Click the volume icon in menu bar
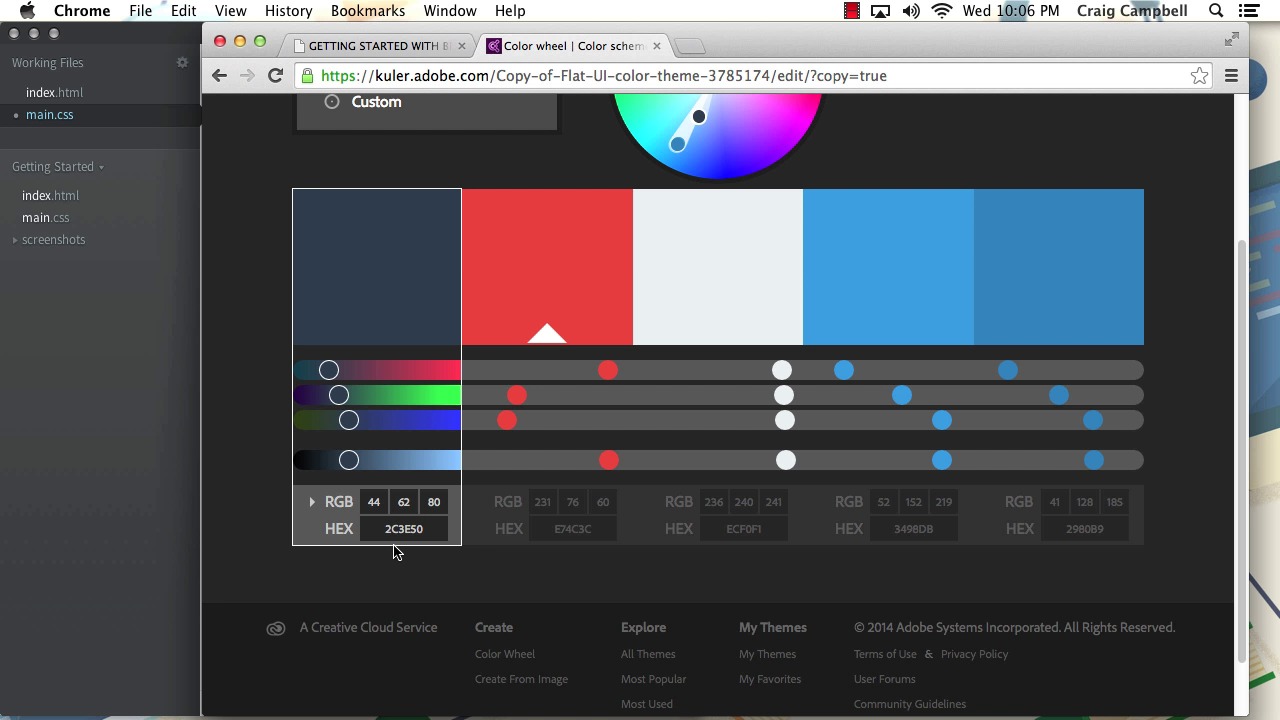Screen dimensions: 1280x720 (x=911, y=11)
